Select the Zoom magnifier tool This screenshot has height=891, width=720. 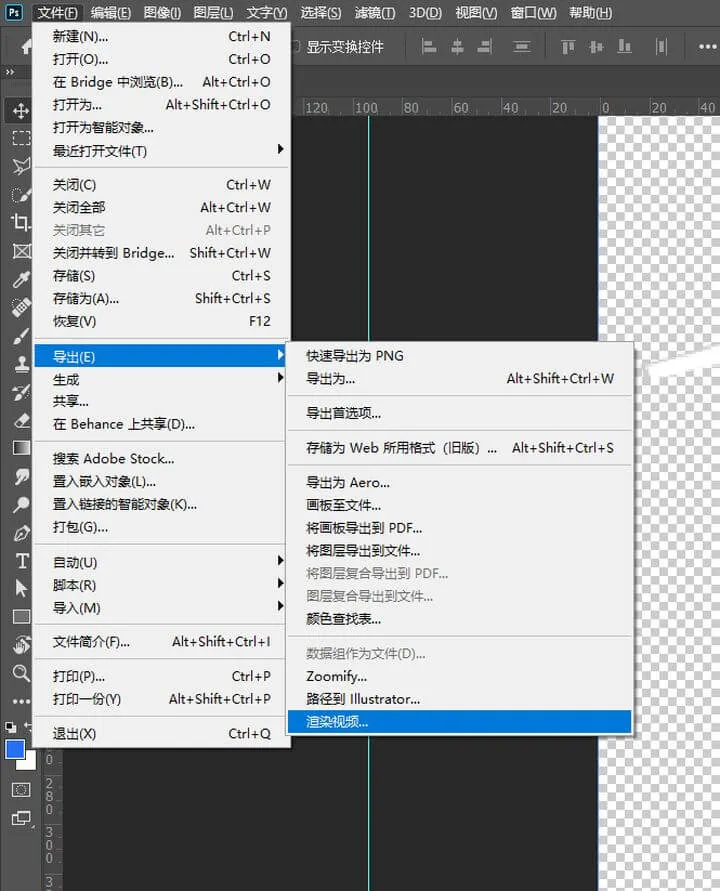click(x=20, y=673)
